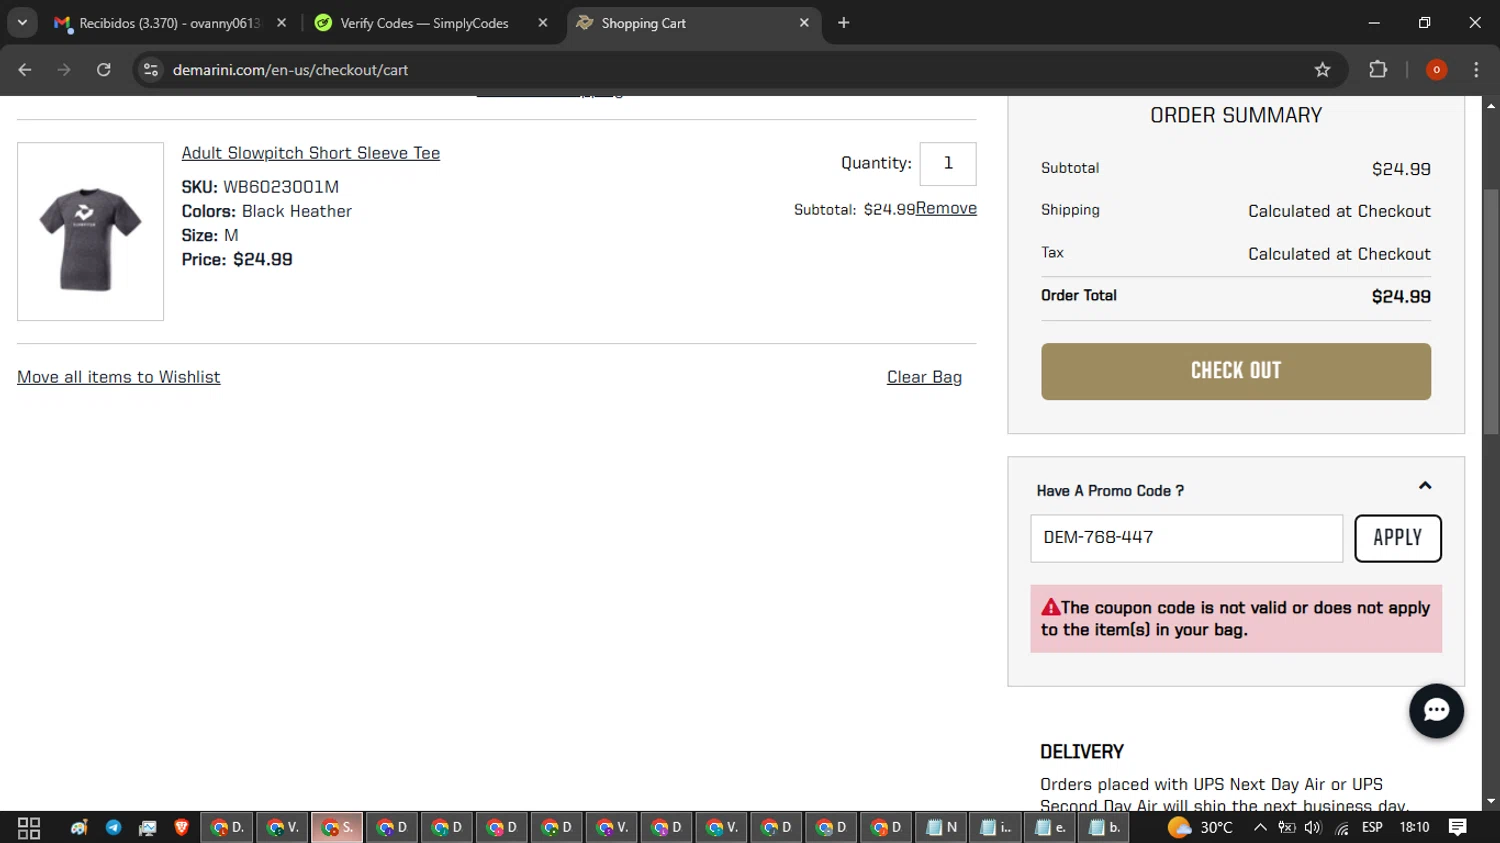
Task: Click the Order Total amount $24.99
Action: coord(1401,297)
